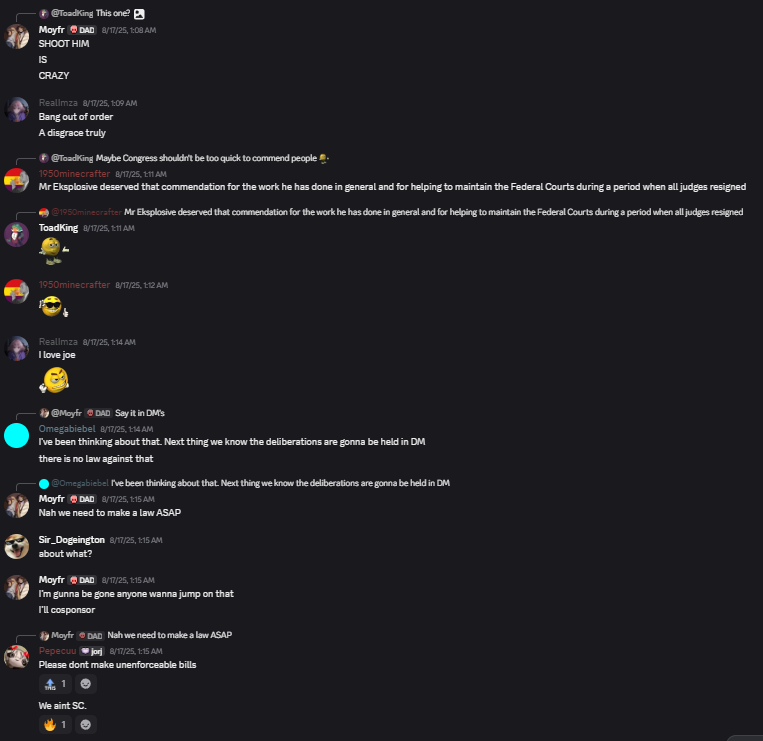
Task: Jump to reply preview 'Maybe Congress shouldn't be too quick'
Action: point(206,158)
